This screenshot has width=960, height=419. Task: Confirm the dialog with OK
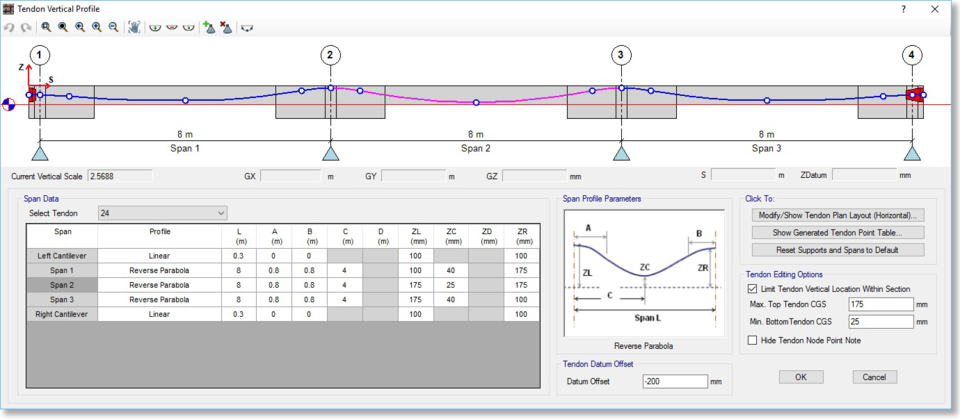[x=801, y=377]
